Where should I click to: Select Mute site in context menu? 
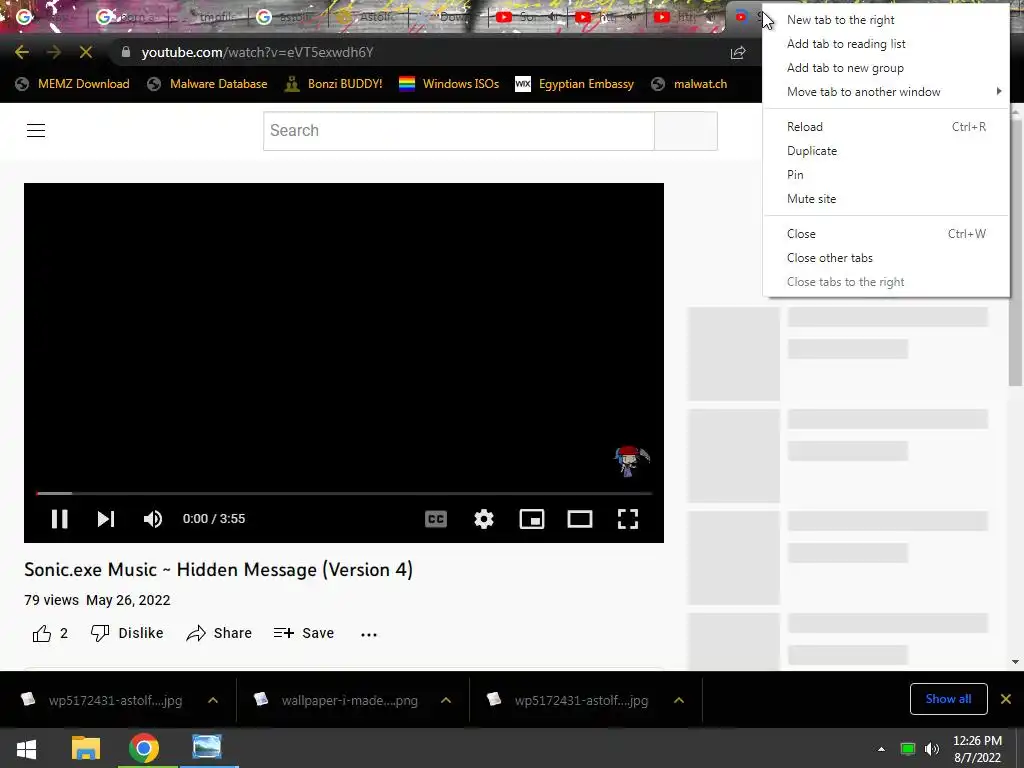click(x=886, y=199)
